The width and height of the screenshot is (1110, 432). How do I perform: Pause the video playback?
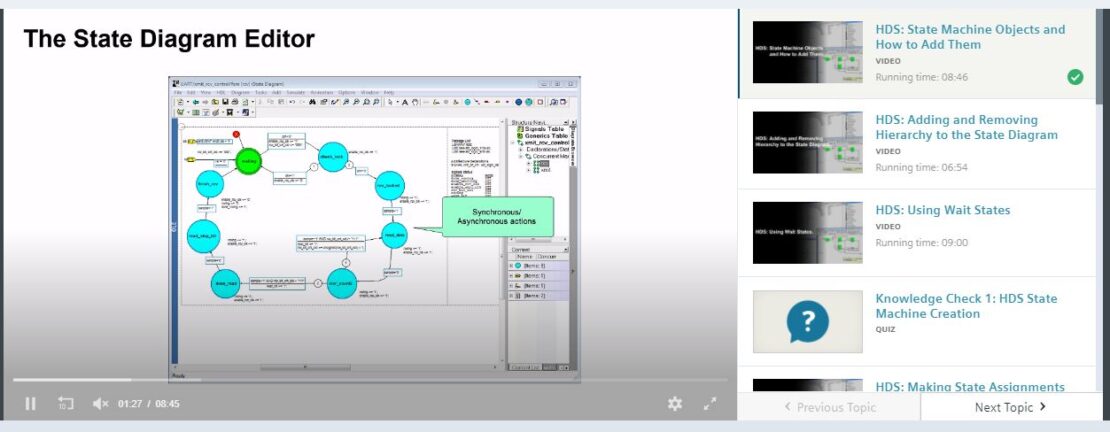30,404
